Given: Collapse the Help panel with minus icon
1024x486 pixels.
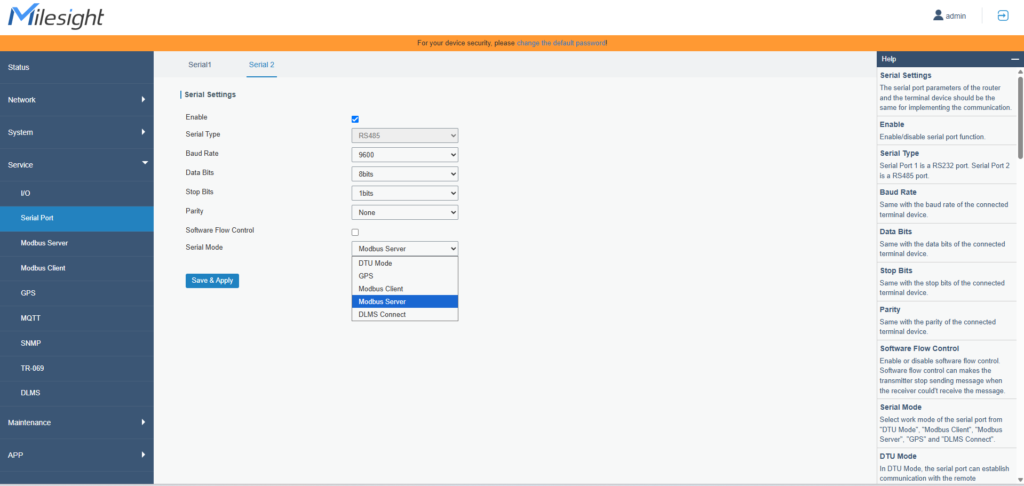Looking at the screenshot, I should [x=1016, y=59].
